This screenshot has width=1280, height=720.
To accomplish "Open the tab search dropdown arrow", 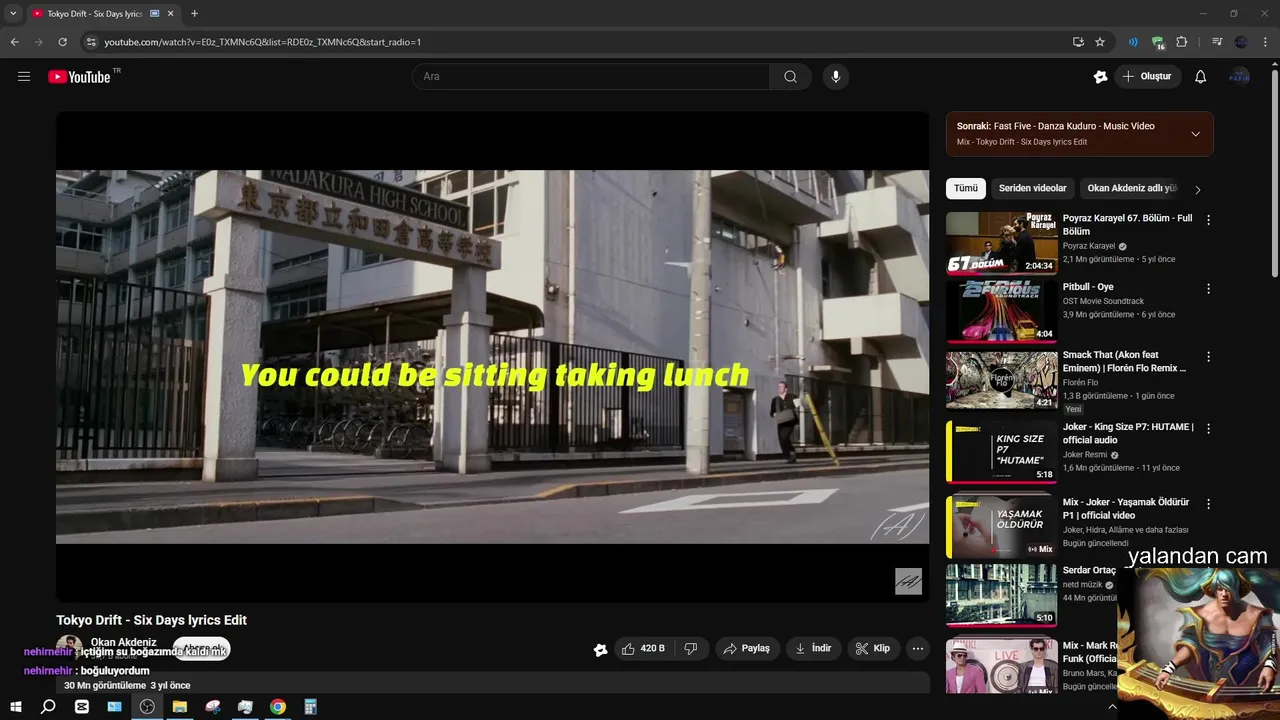I will click(x=13, y=14).
